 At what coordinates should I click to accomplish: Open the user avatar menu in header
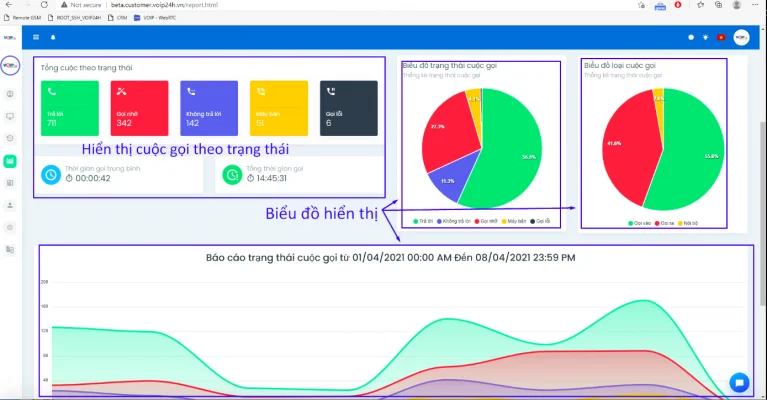pyautogui.click(x=741, y=38)
